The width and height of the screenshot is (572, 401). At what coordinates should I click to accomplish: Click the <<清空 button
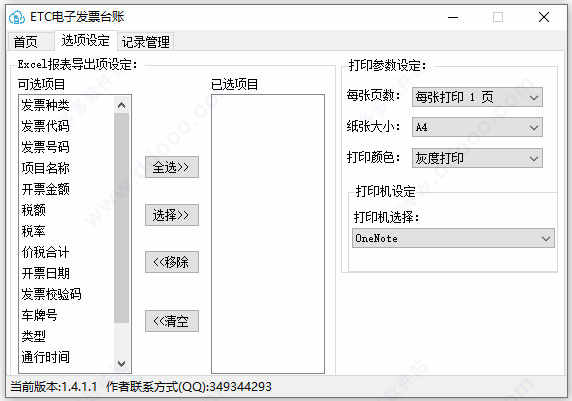coord(172,321)
